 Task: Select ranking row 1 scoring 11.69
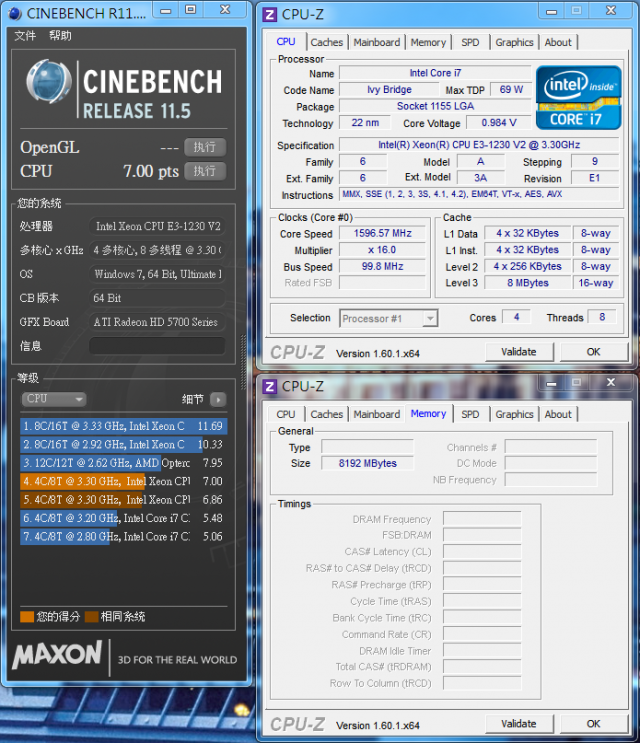click(123, 426)
